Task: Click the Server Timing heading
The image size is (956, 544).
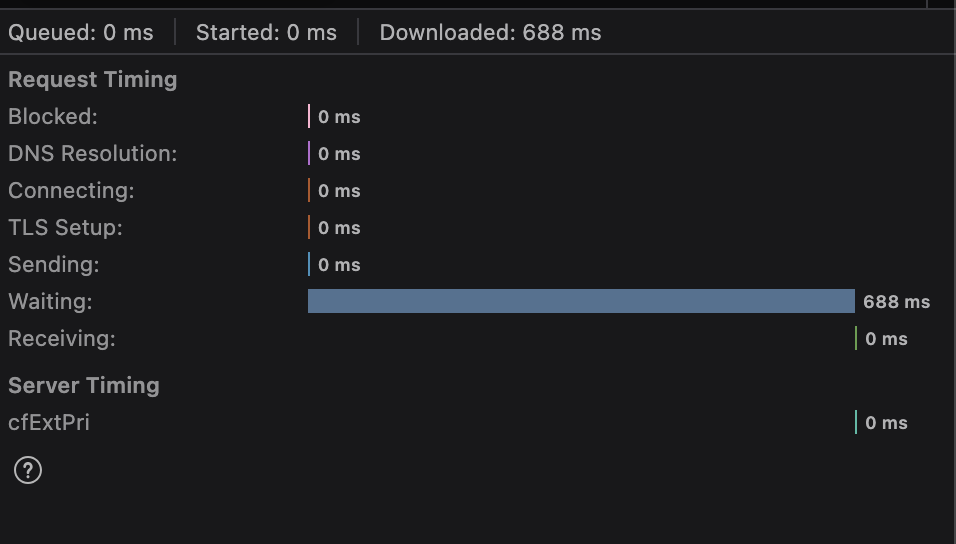Action: point(84,385)
